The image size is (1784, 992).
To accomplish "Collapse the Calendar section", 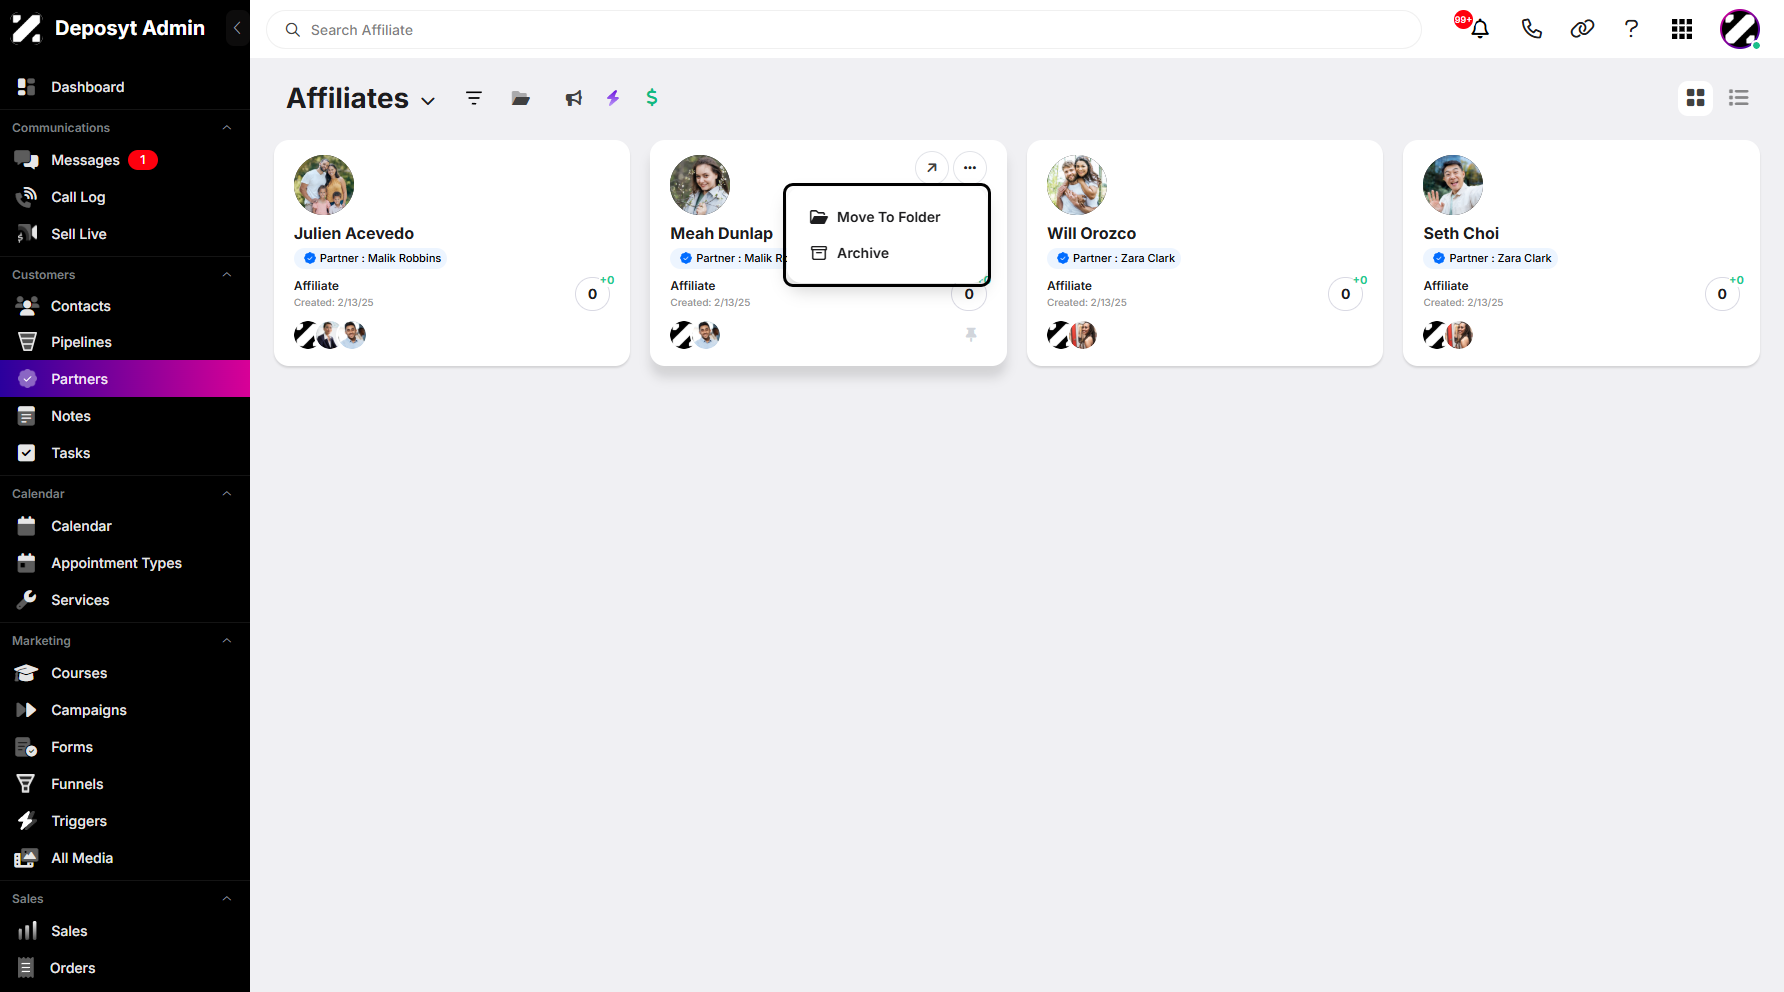I will click(227, 494).
